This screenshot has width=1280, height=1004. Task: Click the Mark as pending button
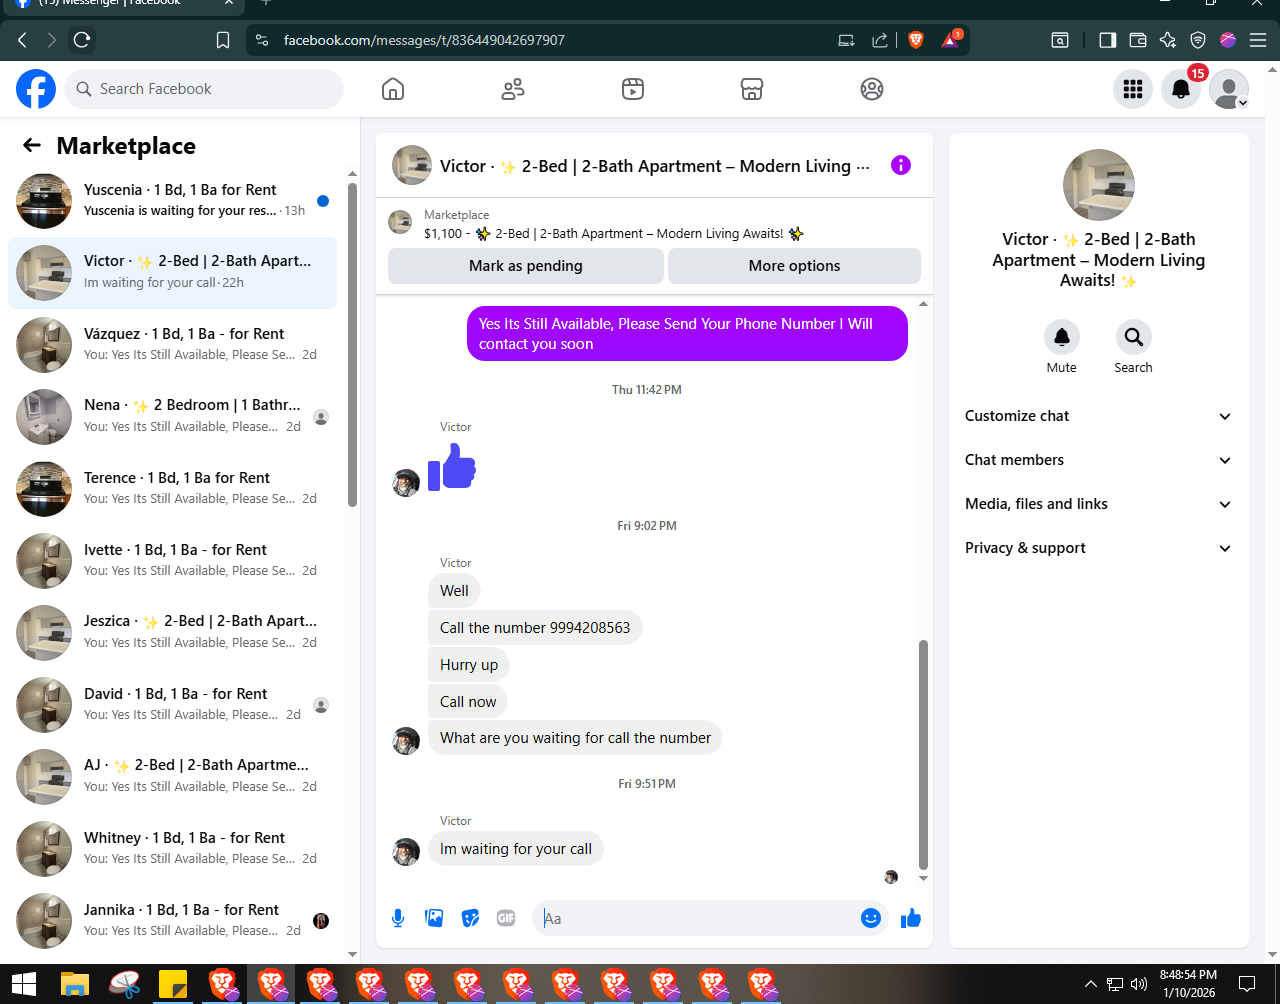(526, 266)
